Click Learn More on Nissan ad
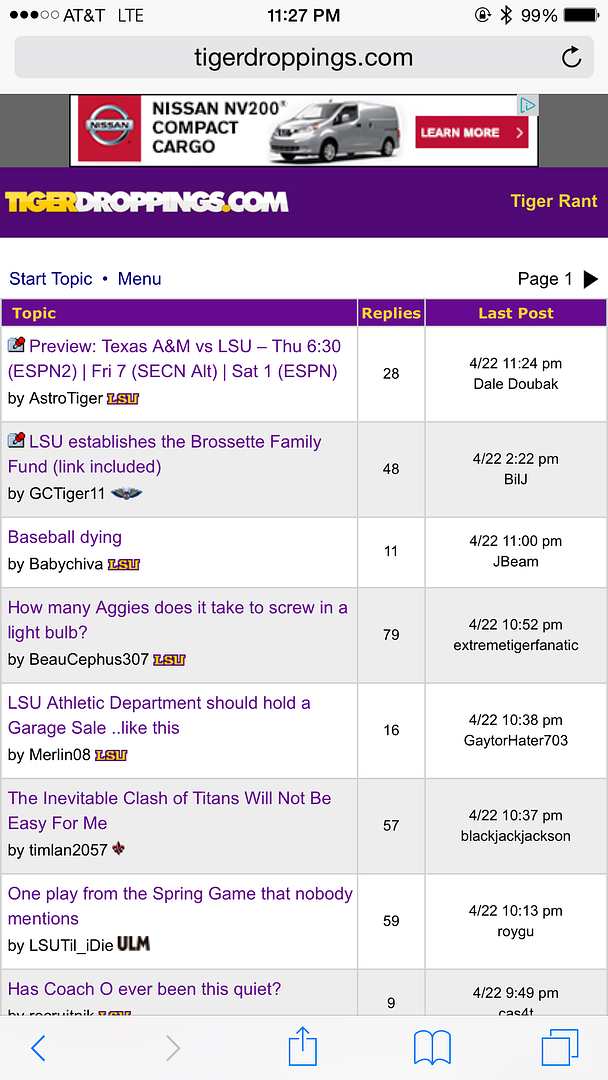Image resolution: width=608 pixels, height=1080 pixels. (x=471, y=132)
